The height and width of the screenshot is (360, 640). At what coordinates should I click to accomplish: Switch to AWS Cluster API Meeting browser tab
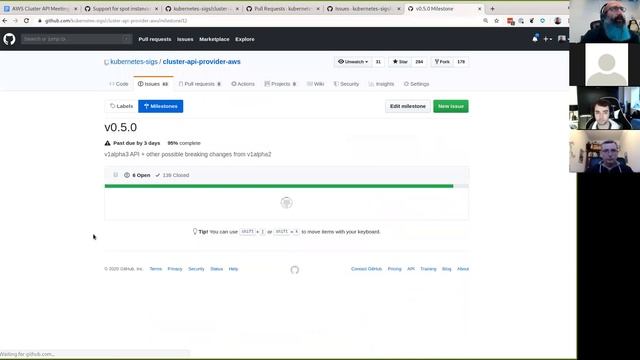point(40,9)
